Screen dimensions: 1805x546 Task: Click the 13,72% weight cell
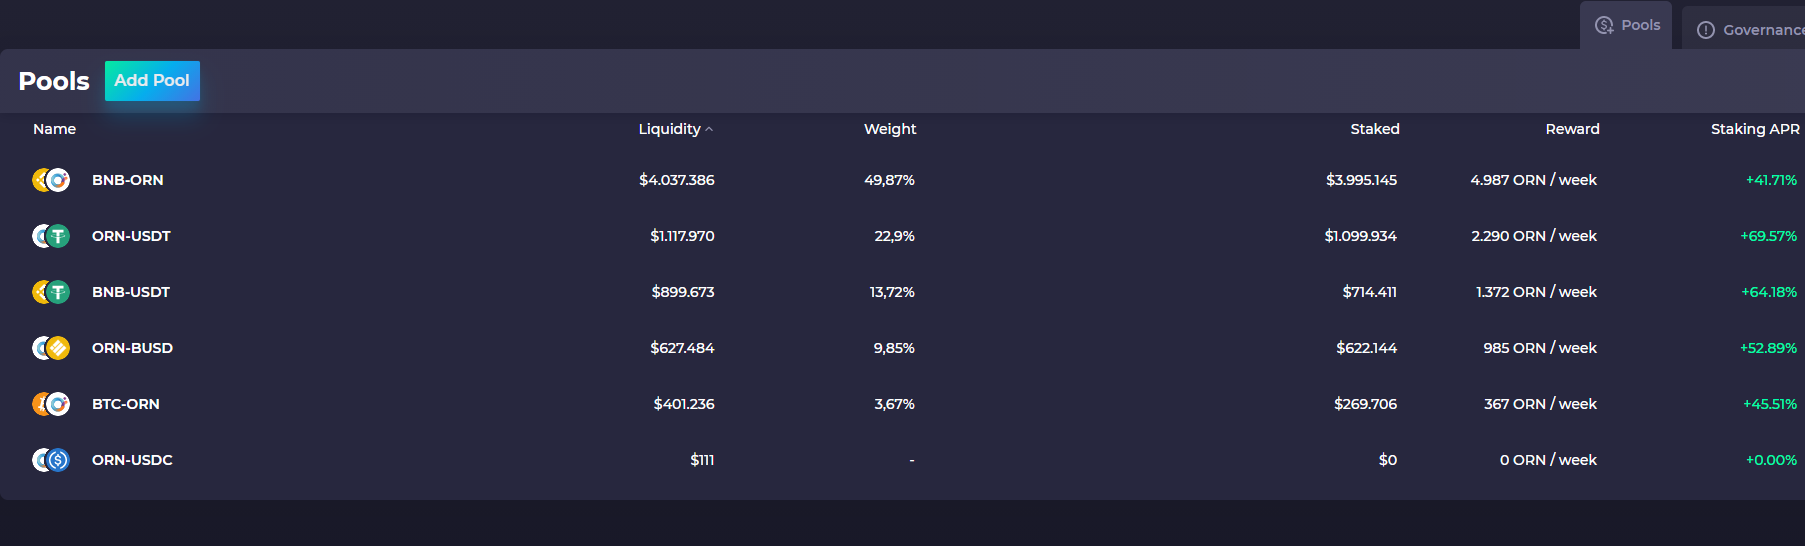point(893,292)
